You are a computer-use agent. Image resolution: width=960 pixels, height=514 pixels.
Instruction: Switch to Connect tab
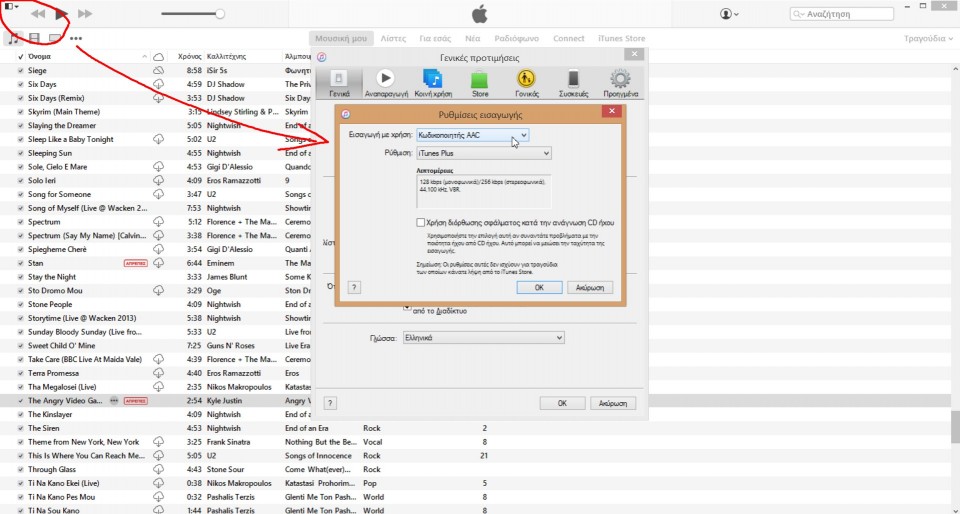click(569, 39)
